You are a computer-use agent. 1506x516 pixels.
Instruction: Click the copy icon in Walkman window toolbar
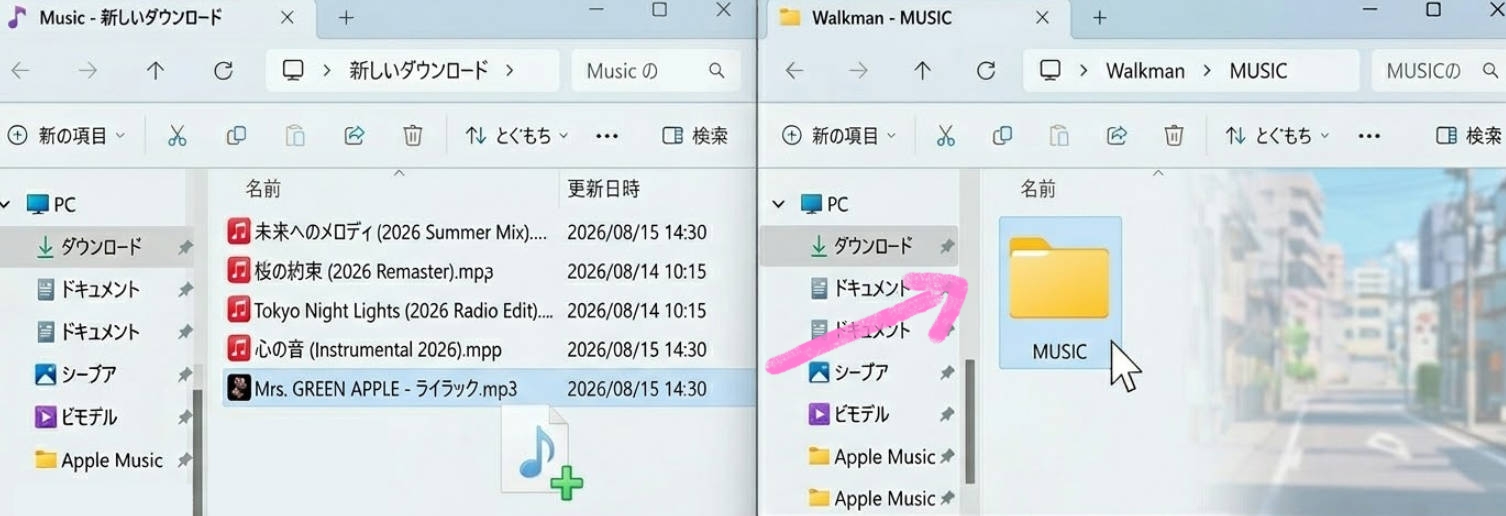[1002, 136]
